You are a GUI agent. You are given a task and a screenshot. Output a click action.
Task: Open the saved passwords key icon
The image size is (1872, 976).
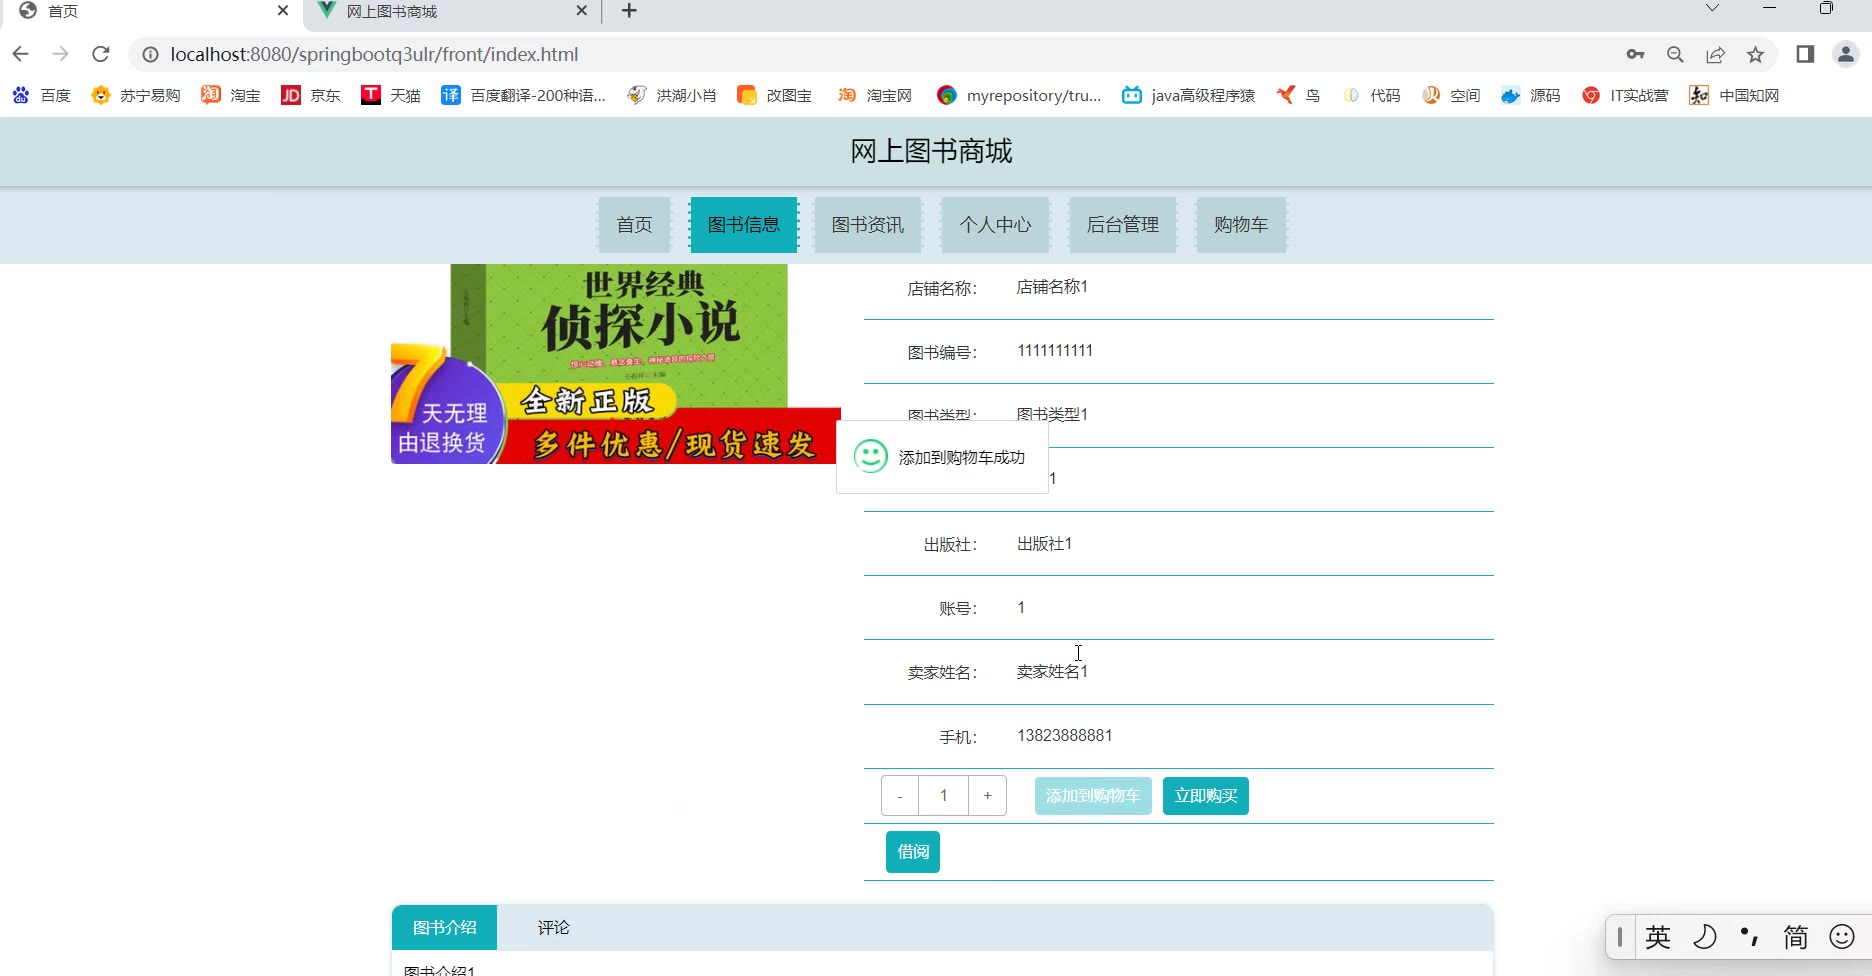pyautogui.click(x=1635, y=55)
